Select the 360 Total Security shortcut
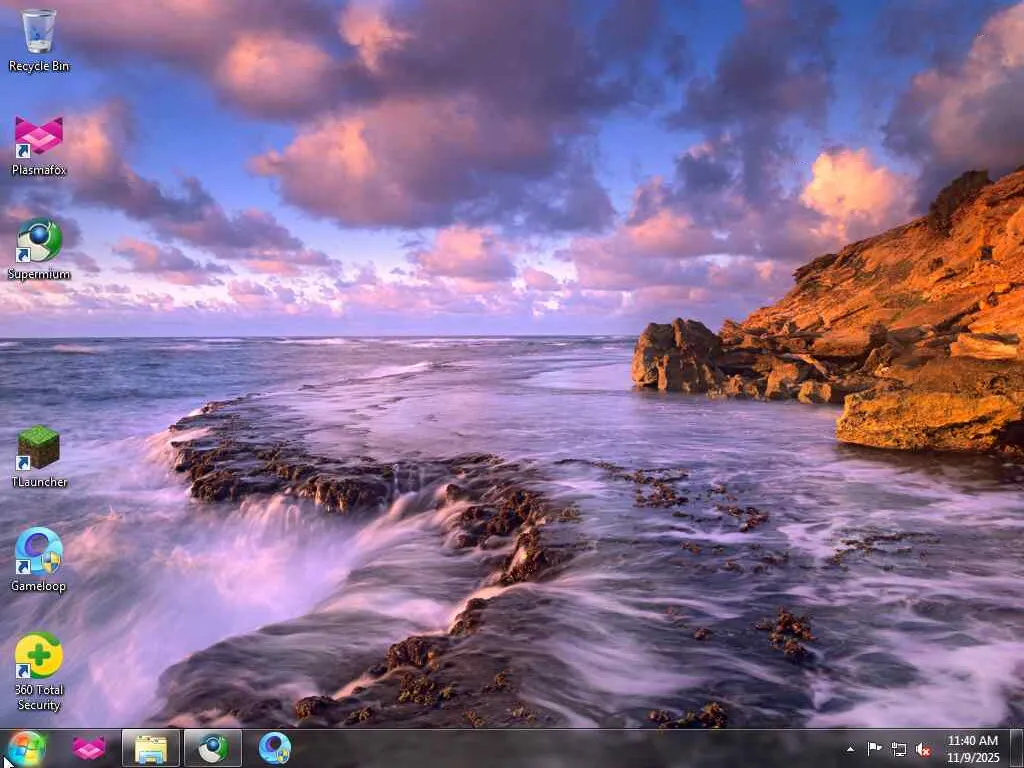Screen dimensions: 1024x768 39,672
